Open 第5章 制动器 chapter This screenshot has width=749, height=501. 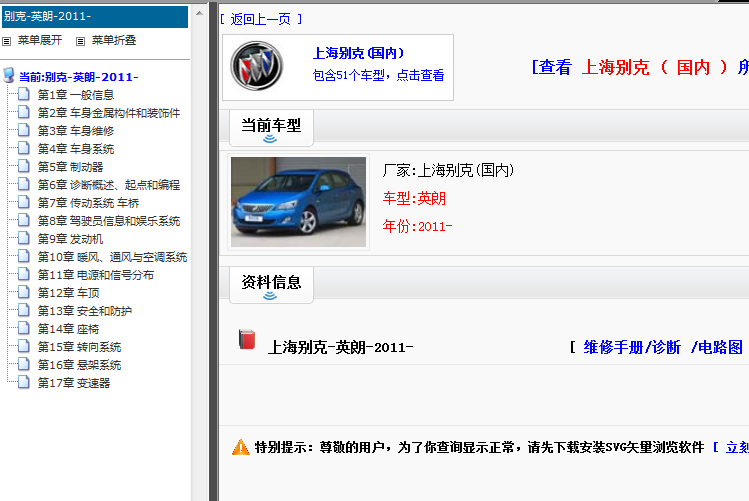pyautogui.click(x=71, y=167)
